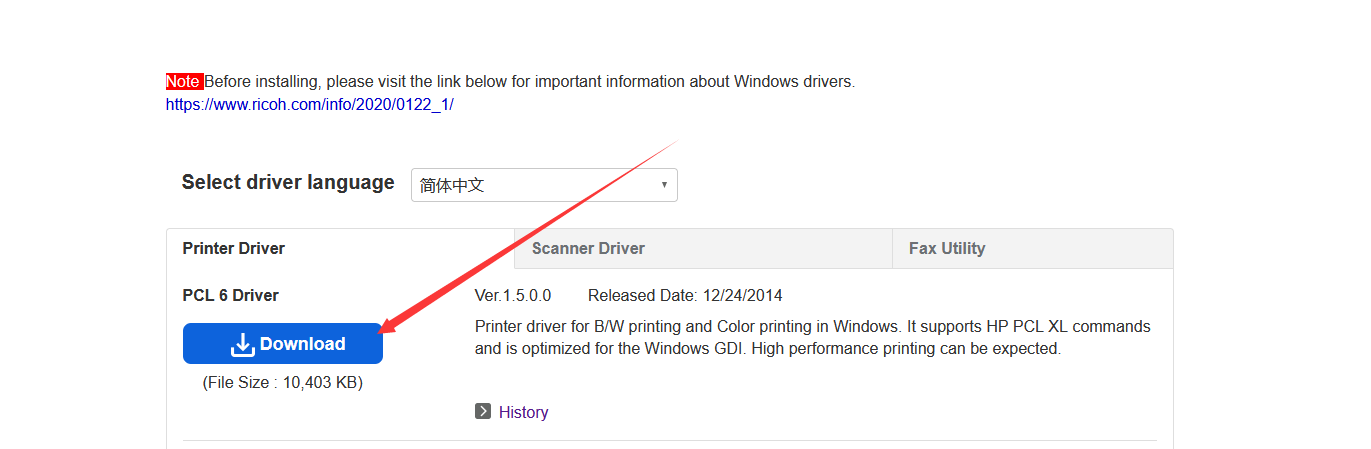Open the ricoh.com Windows drivers info link
Screen dimensions: 1371x449
[309, 104]
